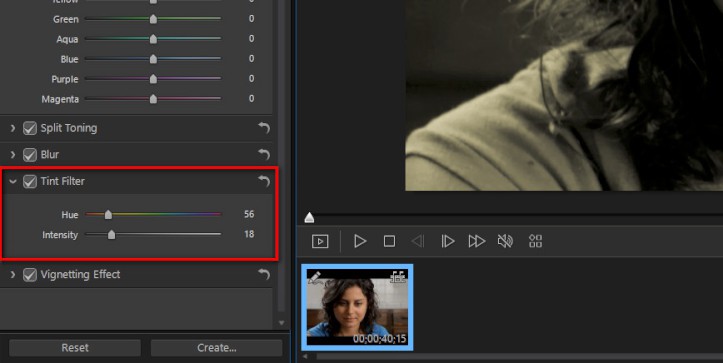Collapse the Tint Filter section
The width and height of the screenshot is (723, 363).
tap(13, 181)
